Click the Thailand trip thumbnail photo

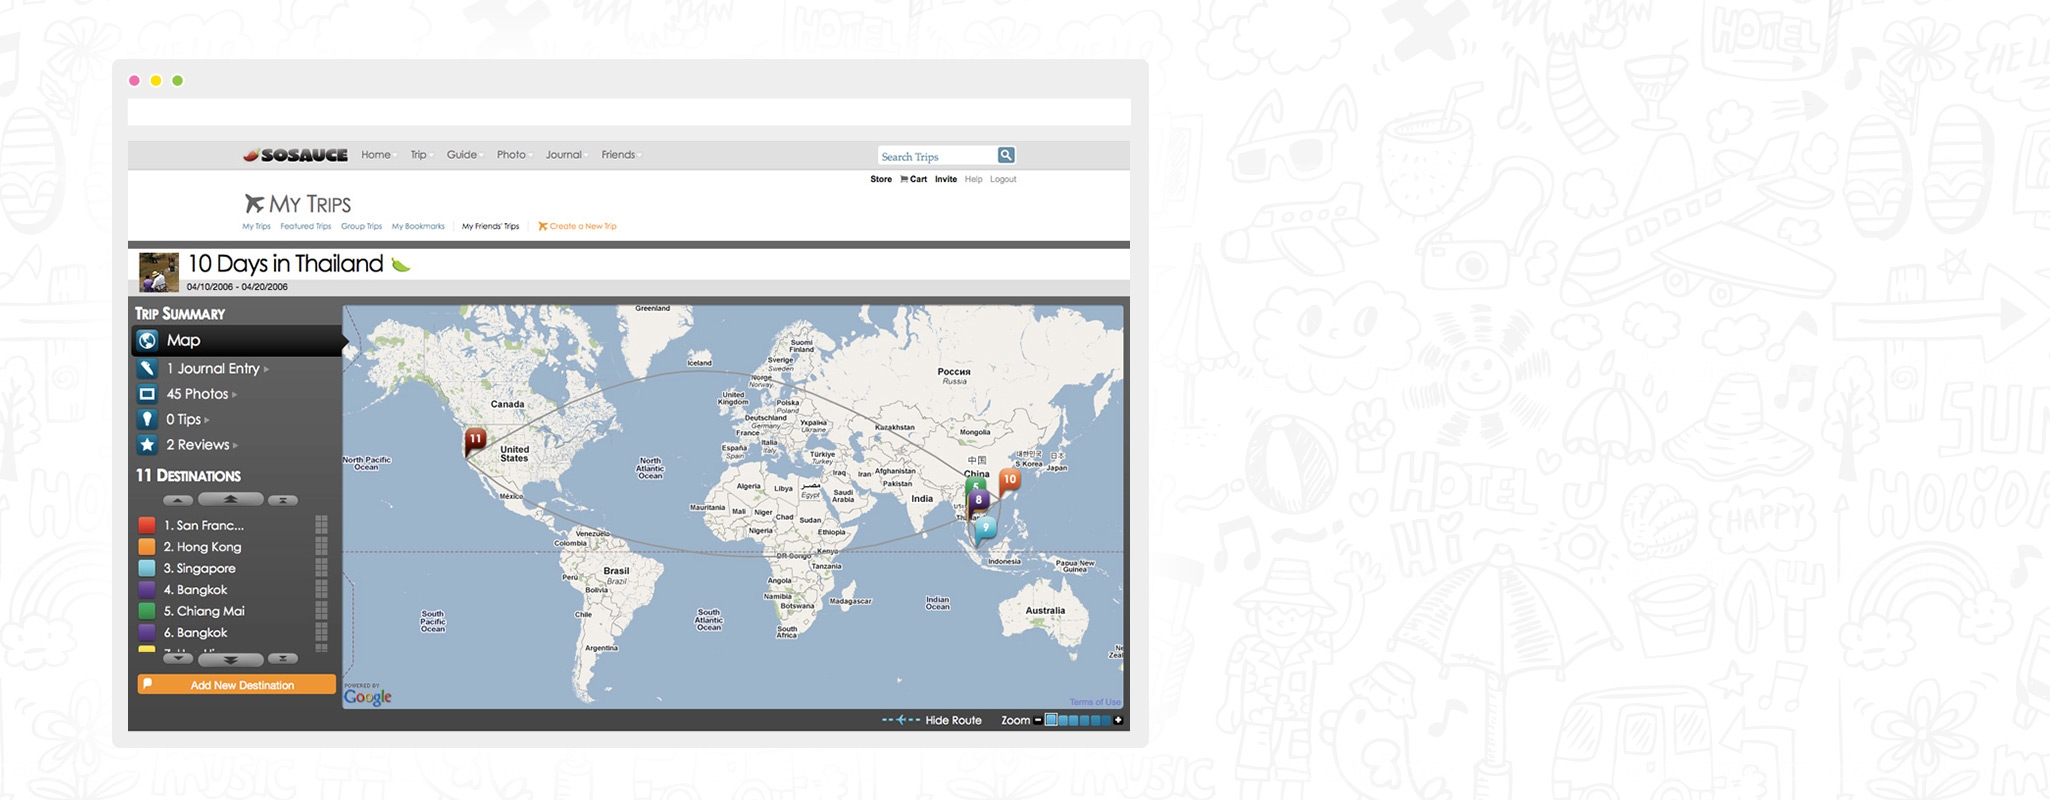point(158,272)
